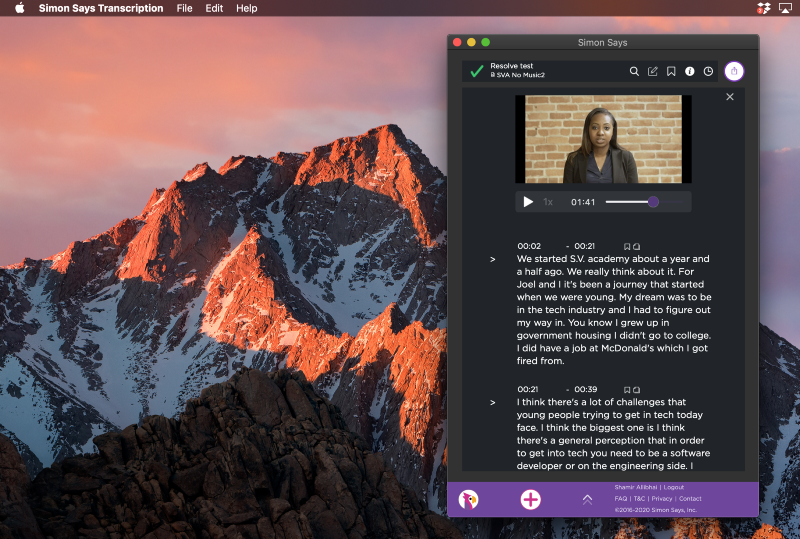Click the '>' arrow beside 'I think there's a lot'
The width and height of the screenshot is (800, 539).
click(492, 403)
